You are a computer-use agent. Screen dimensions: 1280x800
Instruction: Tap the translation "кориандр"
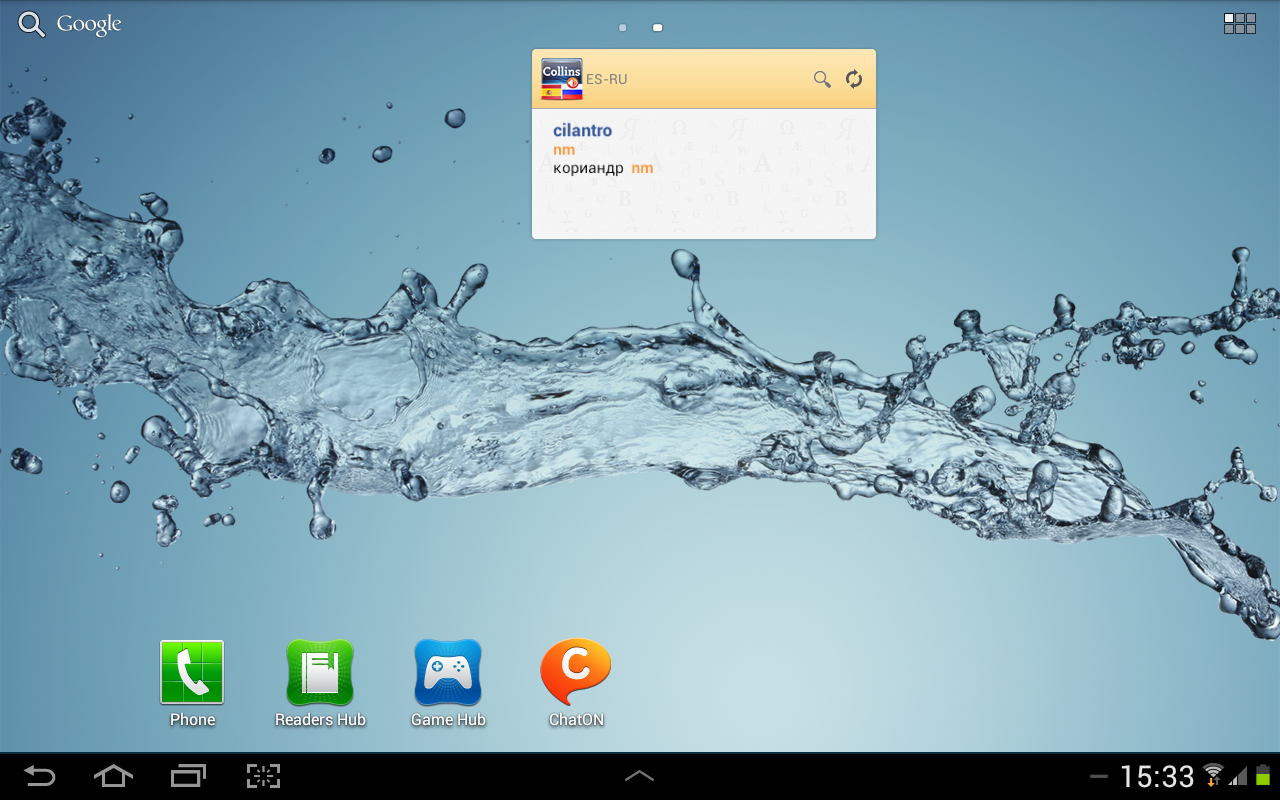[588, 168]
